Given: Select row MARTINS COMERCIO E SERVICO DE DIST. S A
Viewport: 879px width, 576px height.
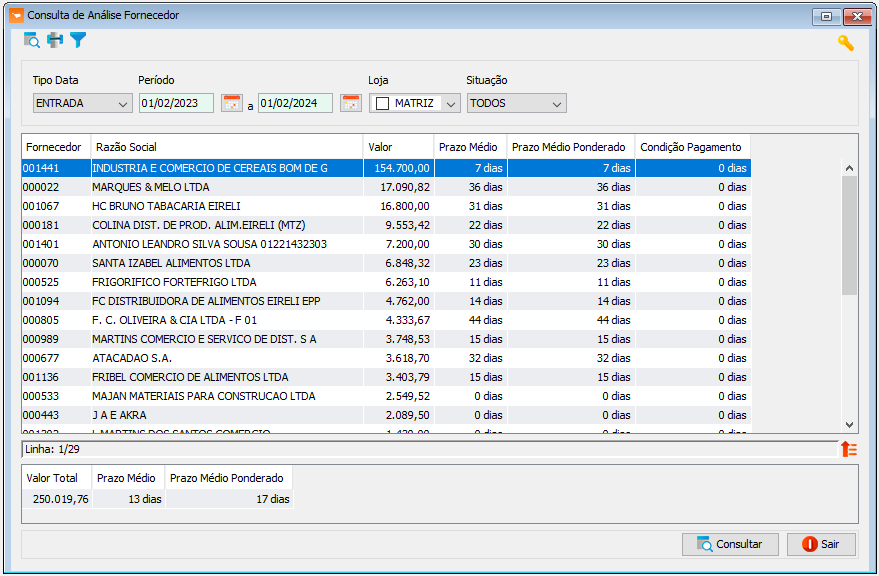Looking at the screenshot, I should [386, 339].
